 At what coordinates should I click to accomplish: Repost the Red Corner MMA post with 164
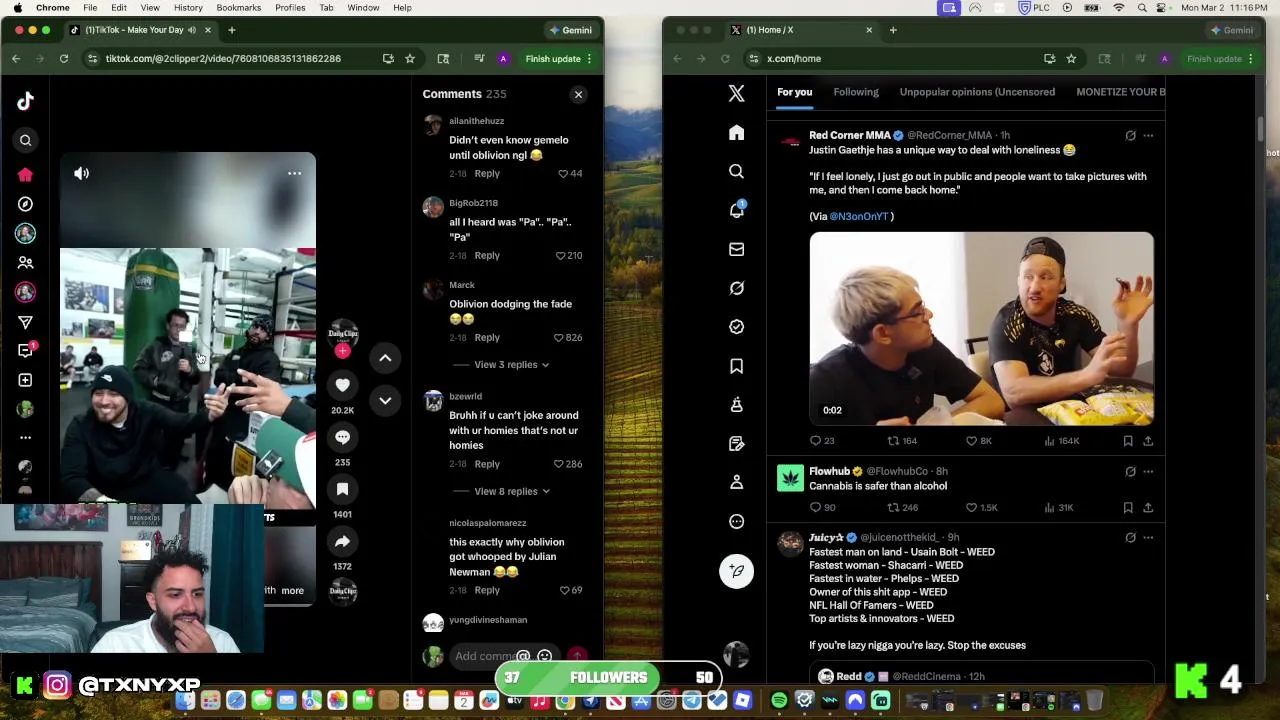click(902, 441)
